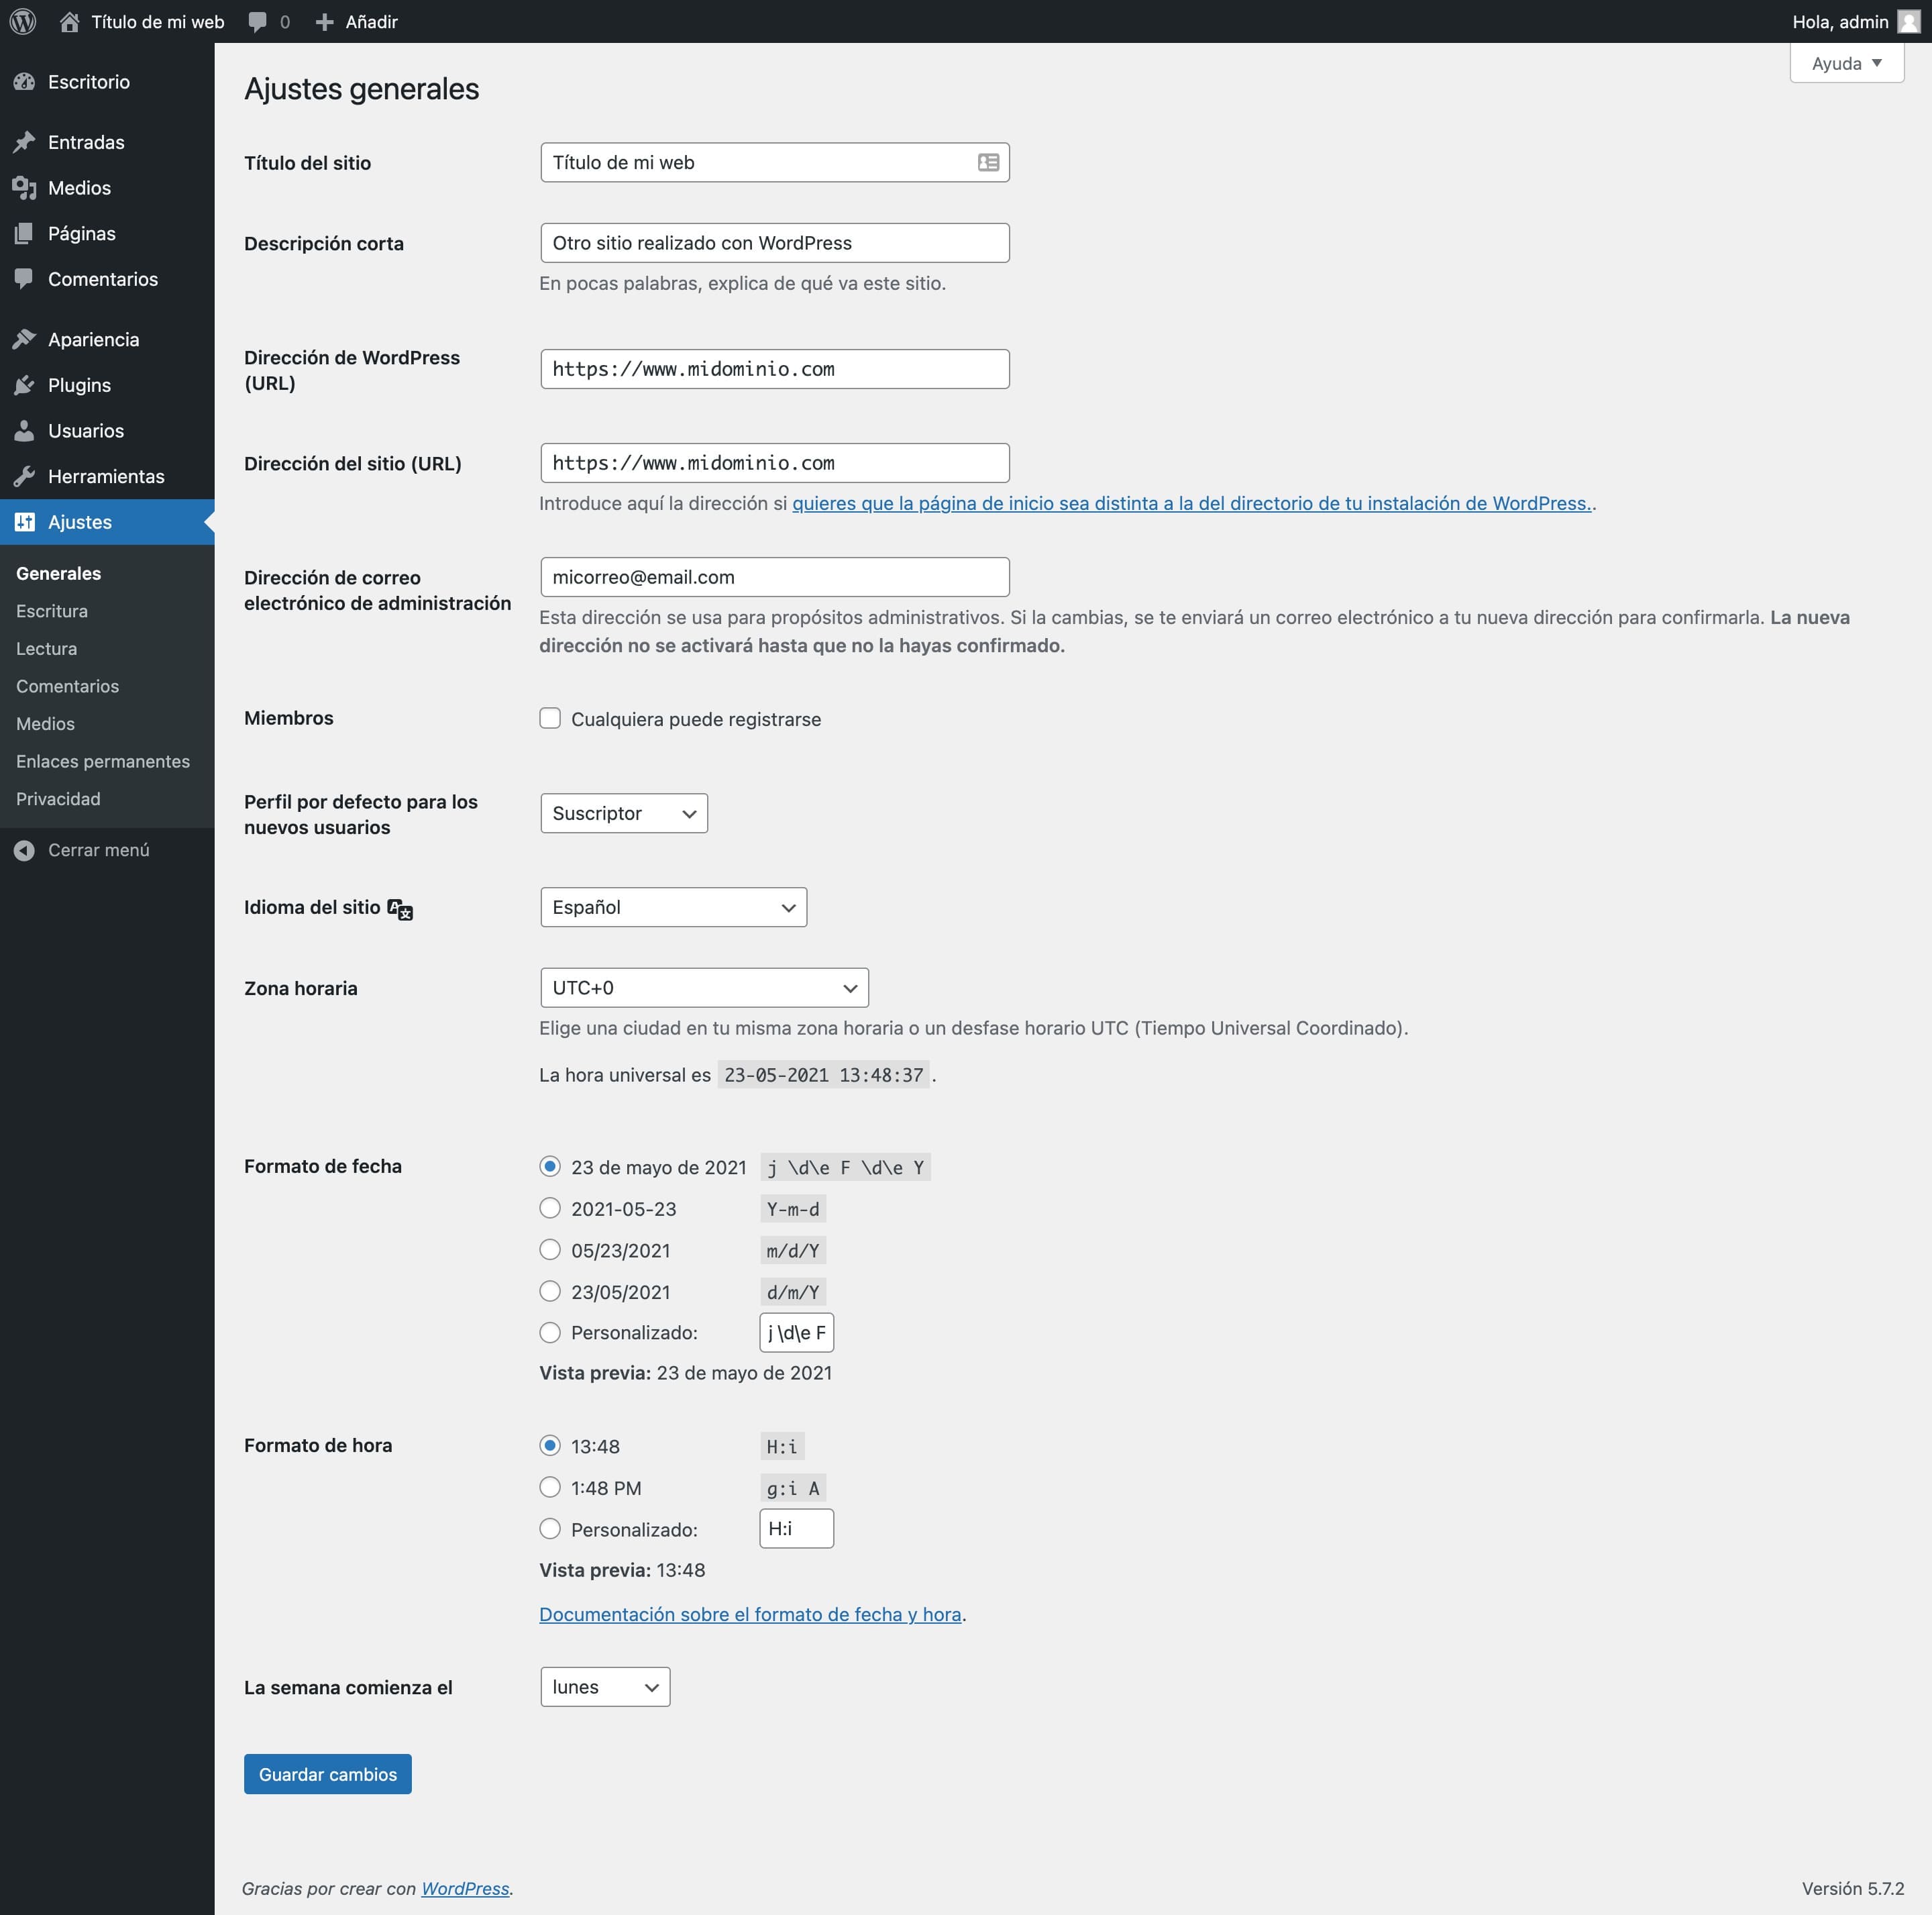Select date format 23 de mayo de 2021
Screen dimensions: 1932x1915
click(550, 1166)
